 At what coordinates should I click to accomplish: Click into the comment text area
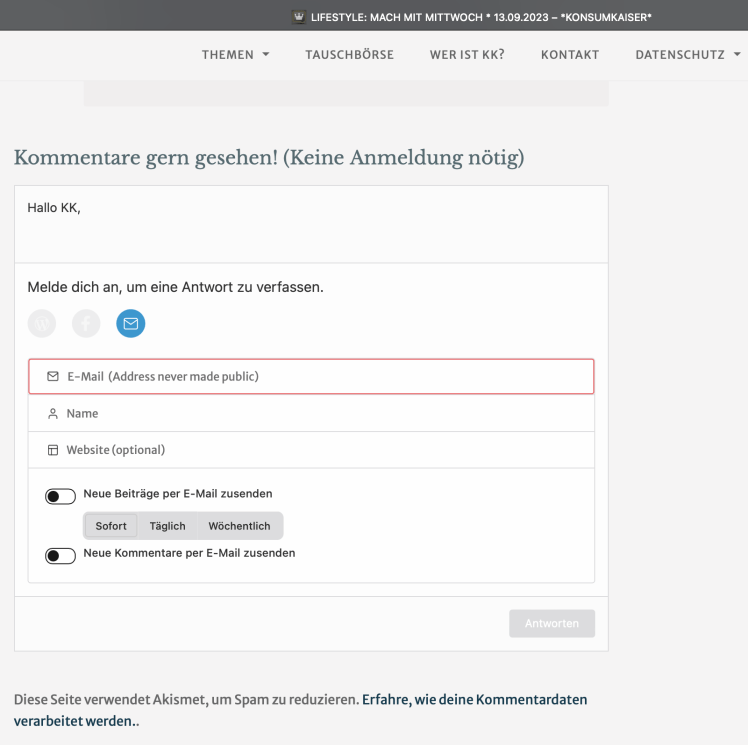(311, 223)
